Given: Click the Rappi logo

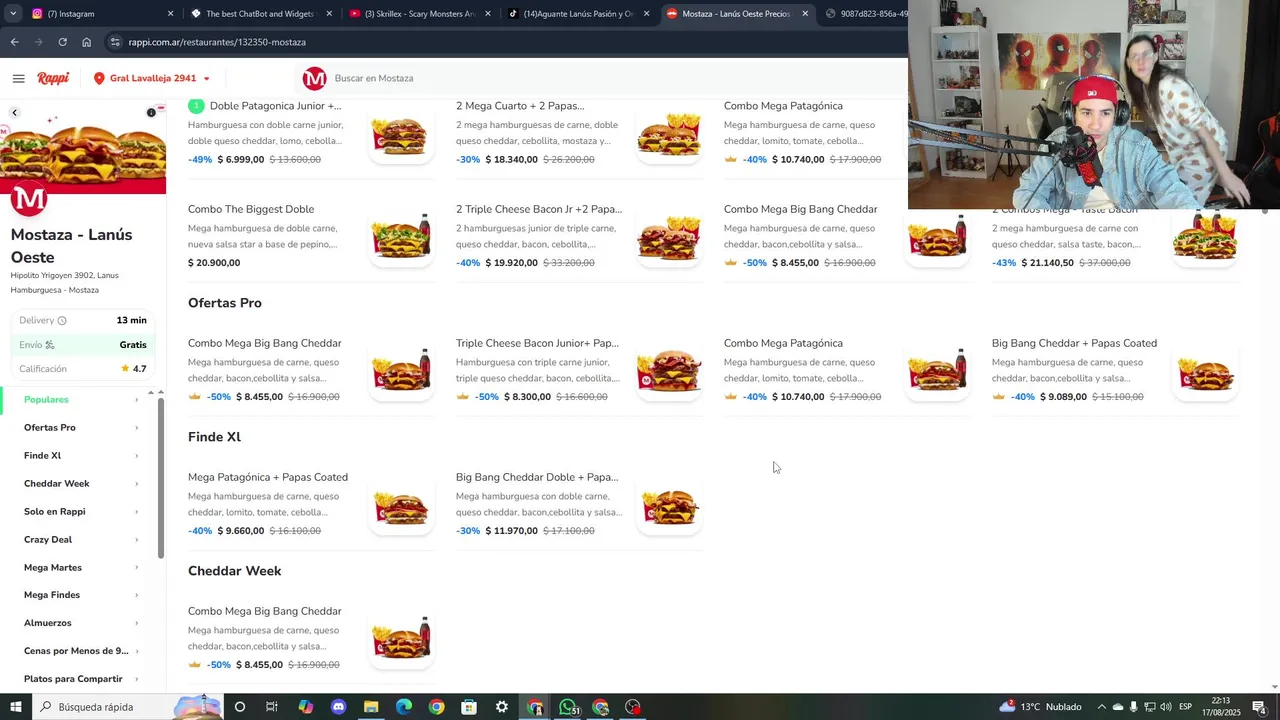Looking at the screenshot, I should (53, 78).
